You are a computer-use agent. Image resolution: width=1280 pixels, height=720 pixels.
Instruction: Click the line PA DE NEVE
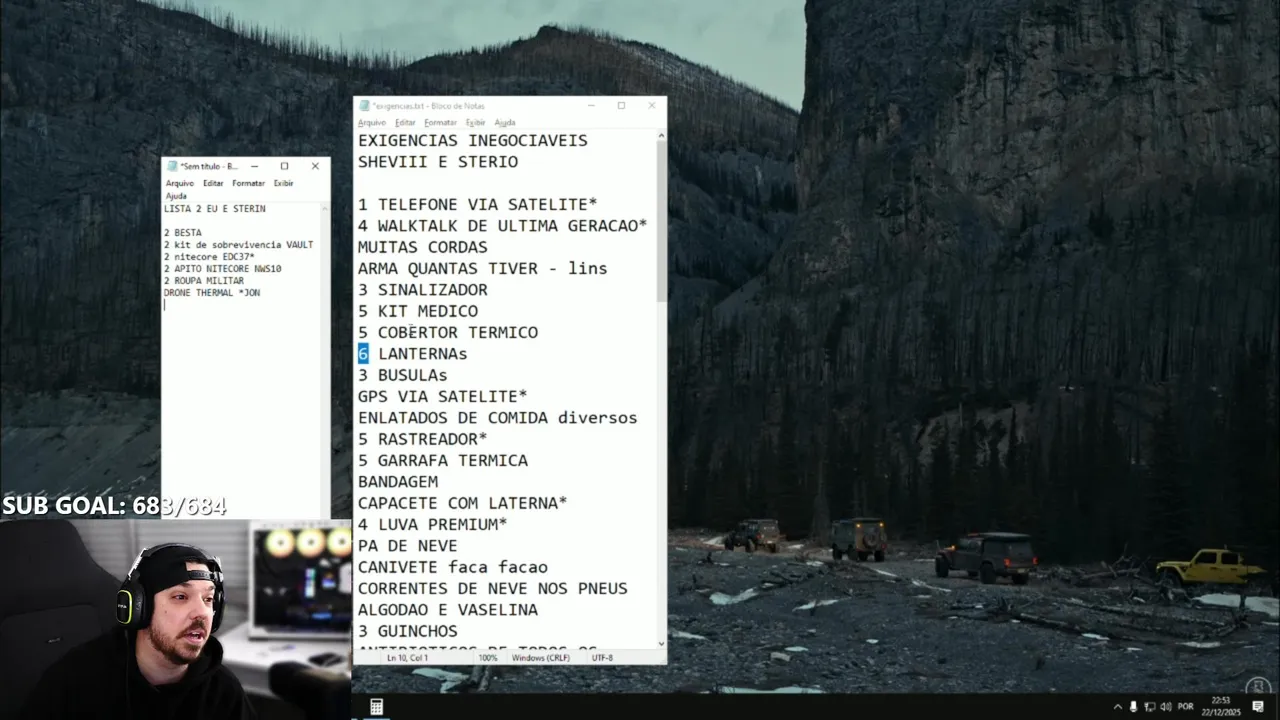(x=408, y=545)
